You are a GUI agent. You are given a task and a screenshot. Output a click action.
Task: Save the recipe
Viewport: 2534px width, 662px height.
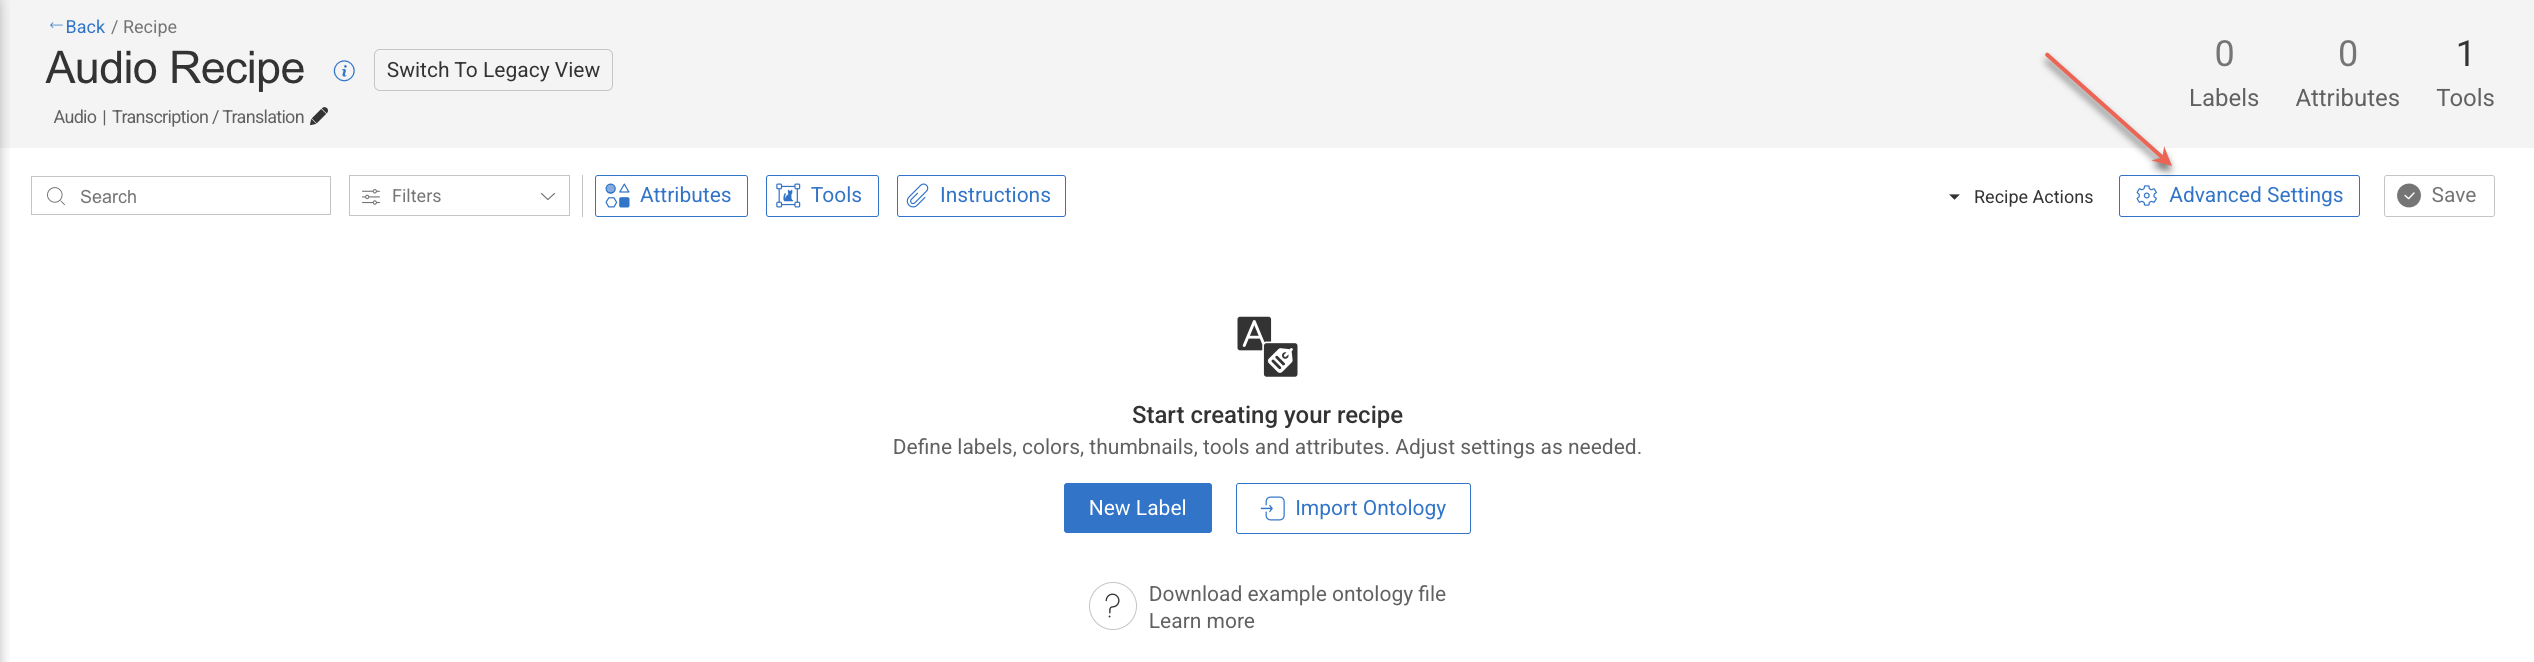pos(2439,196)
